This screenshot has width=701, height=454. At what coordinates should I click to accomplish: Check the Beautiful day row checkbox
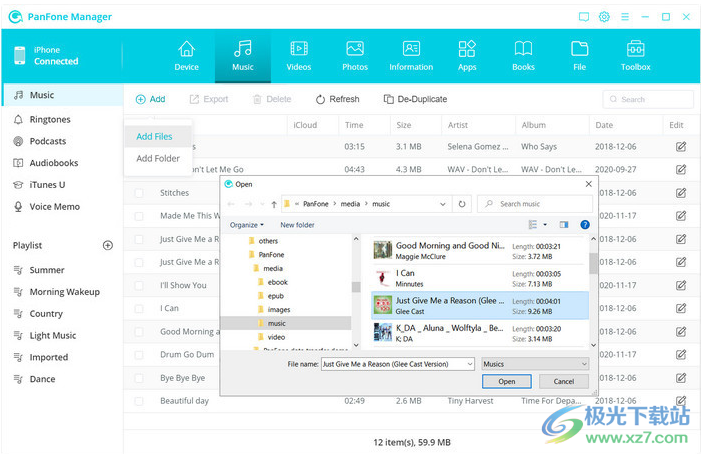(139, 401)
